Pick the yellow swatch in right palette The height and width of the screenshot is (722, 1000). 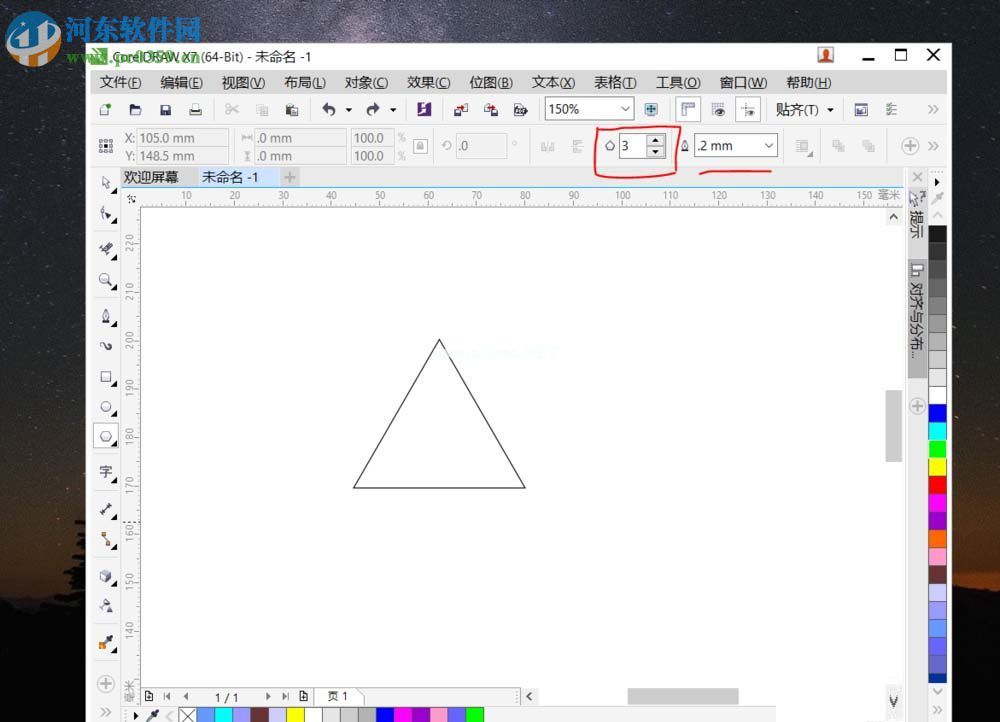[x=937, y=467]
